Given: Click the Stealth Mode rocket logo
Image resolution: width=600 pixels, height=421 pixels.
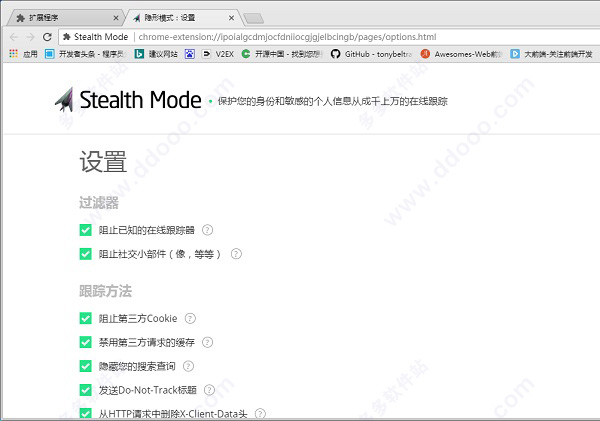Looking at the screenshot, I should point(64,99).
